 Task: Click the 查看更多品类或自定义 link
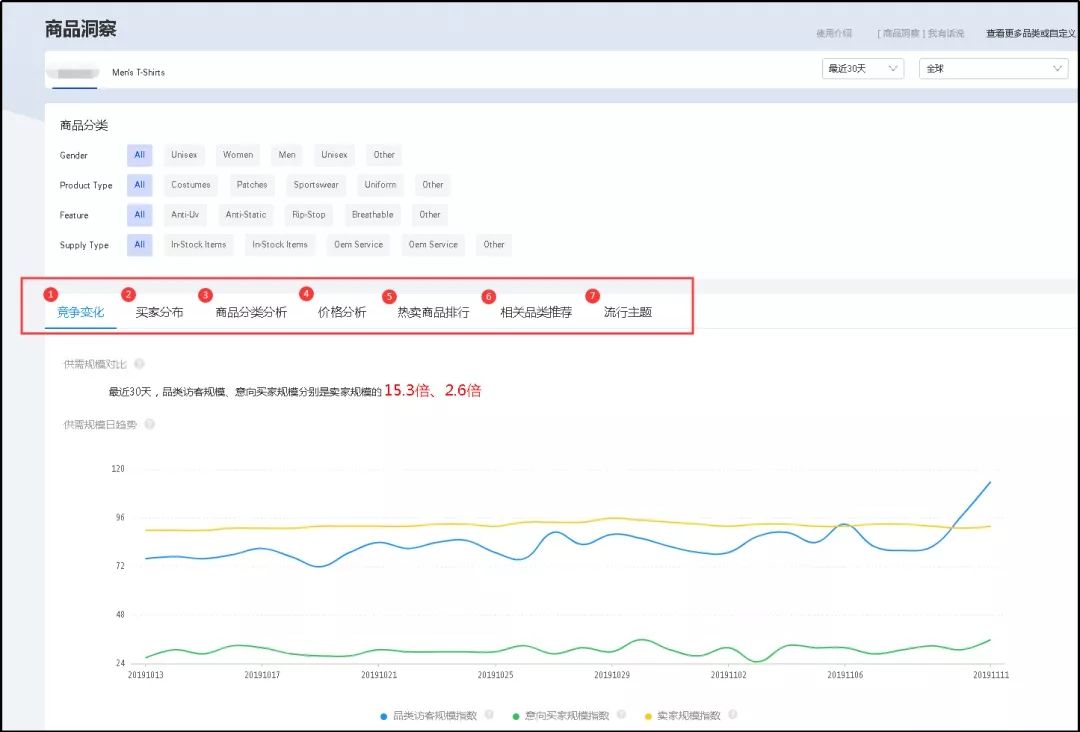[x=1030, y=33]
